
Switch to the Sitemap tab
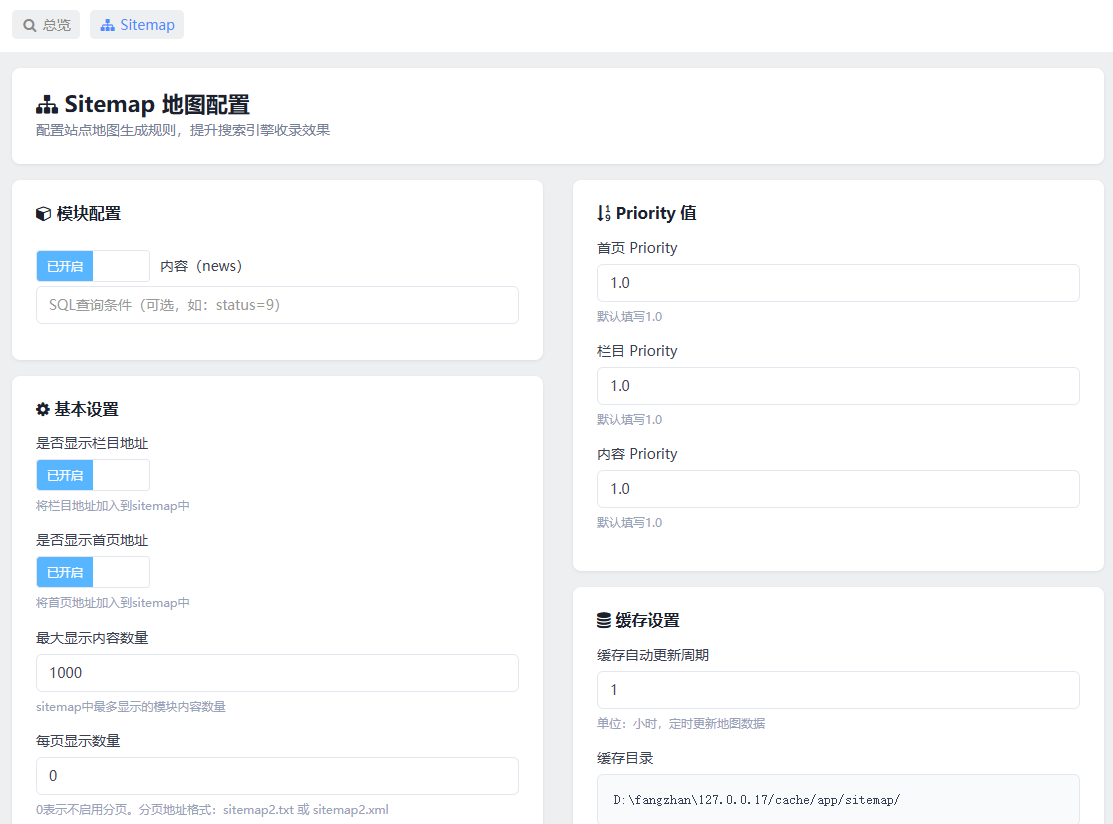(137, 25)
